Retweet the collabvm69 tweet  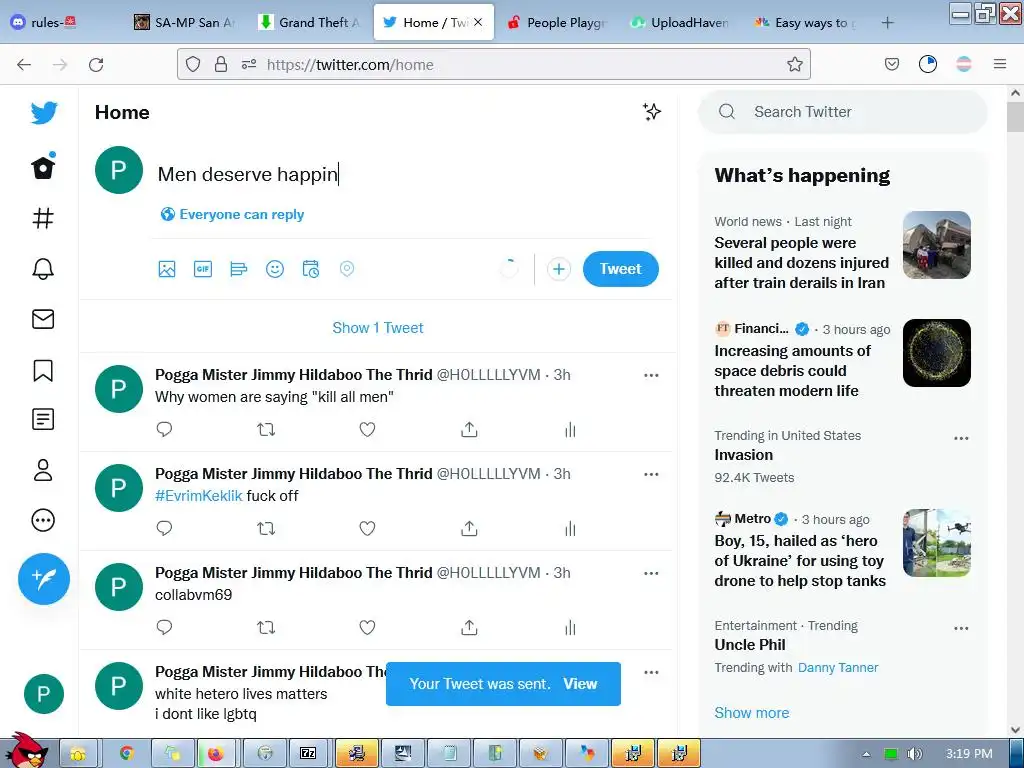click(266, 628)
